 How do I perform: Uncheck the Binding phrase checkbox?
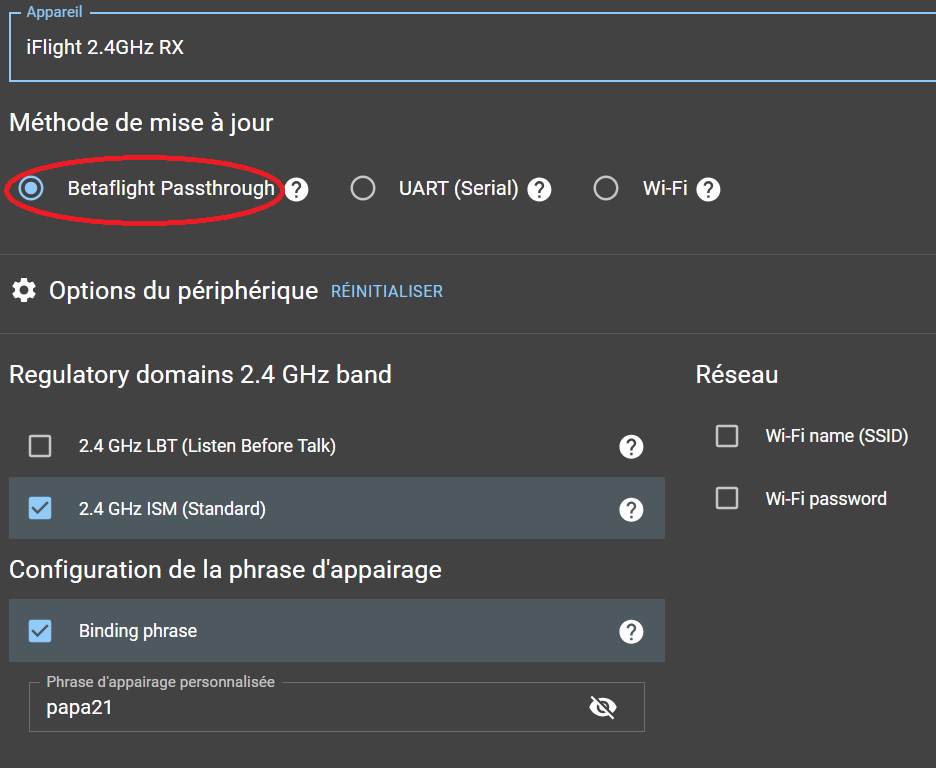click(40, 631)
